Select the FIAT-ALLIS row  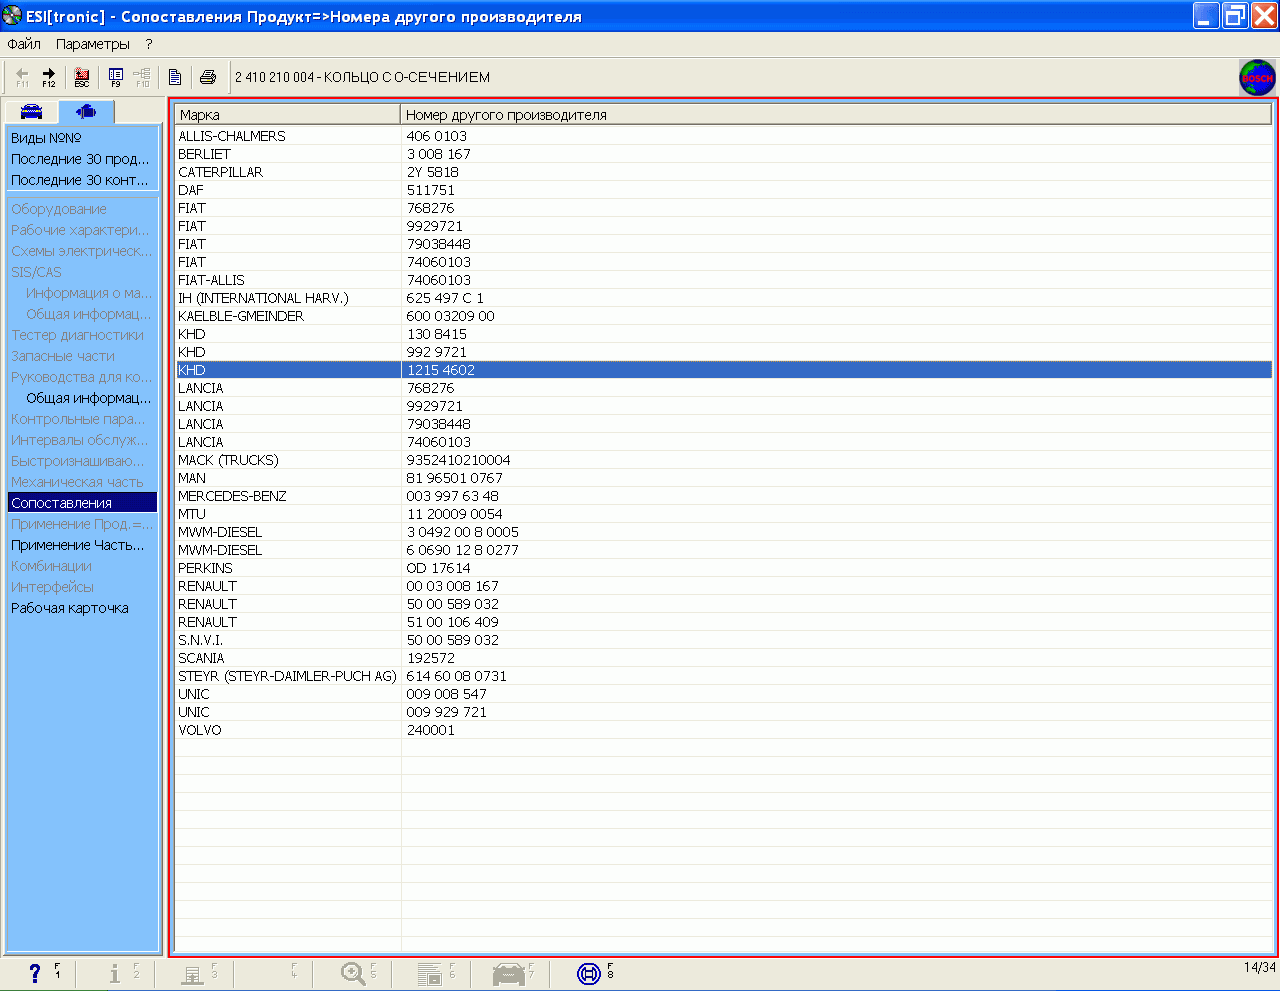(724, 280)
